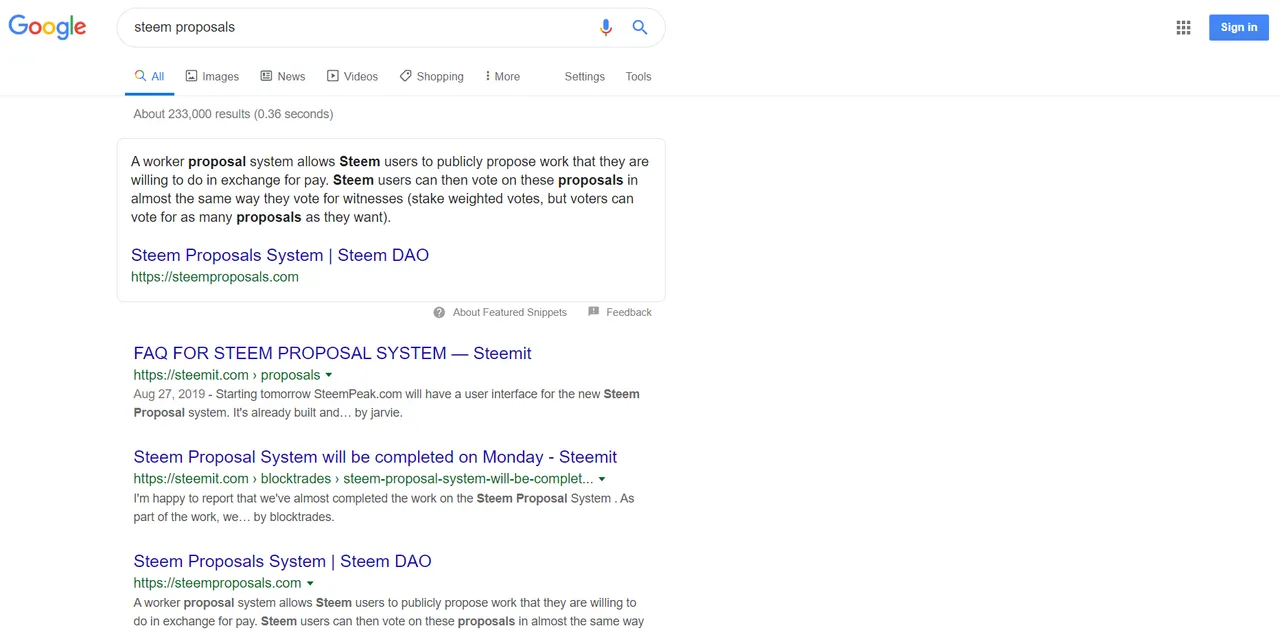Open featured snippet Steem Proposals System link
Image resolution: width=1280 pixels, height=631 pixels.
280,255
